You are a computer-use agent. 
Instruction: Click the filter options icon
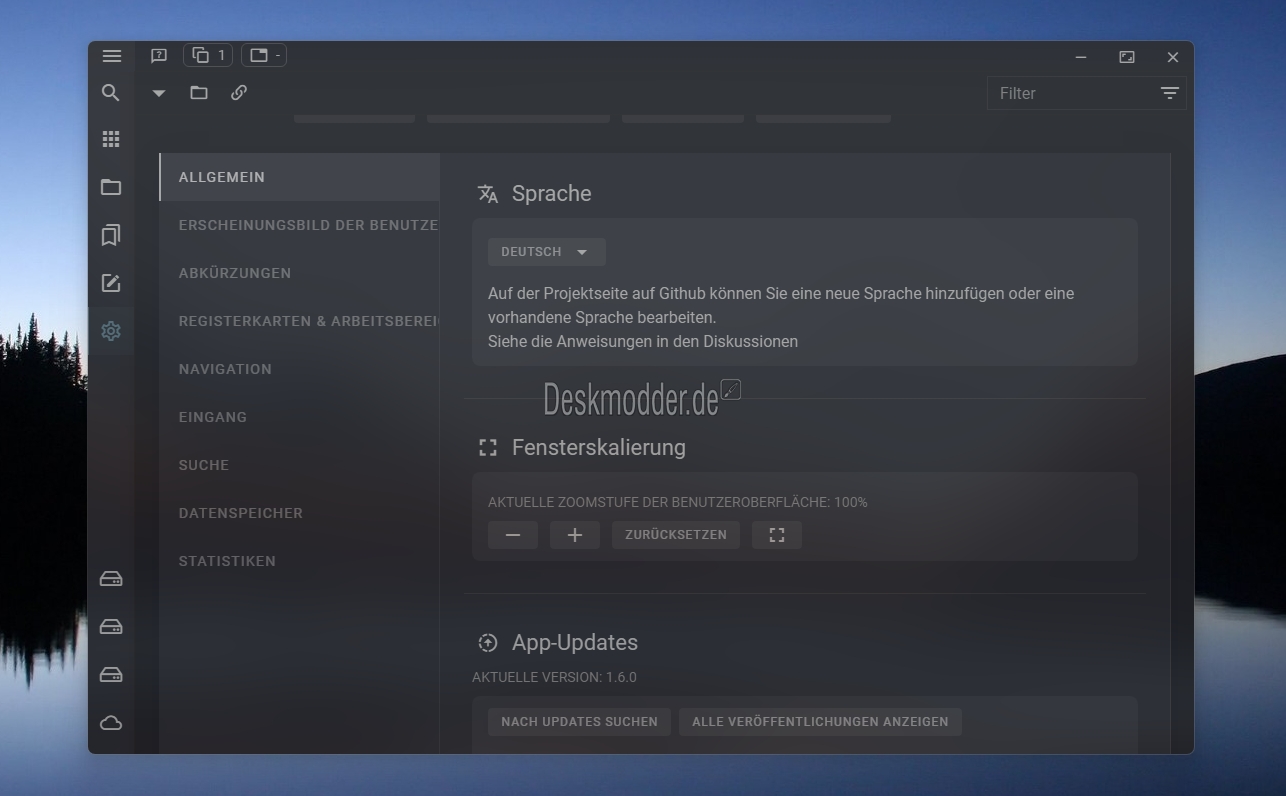(1170, 93)
